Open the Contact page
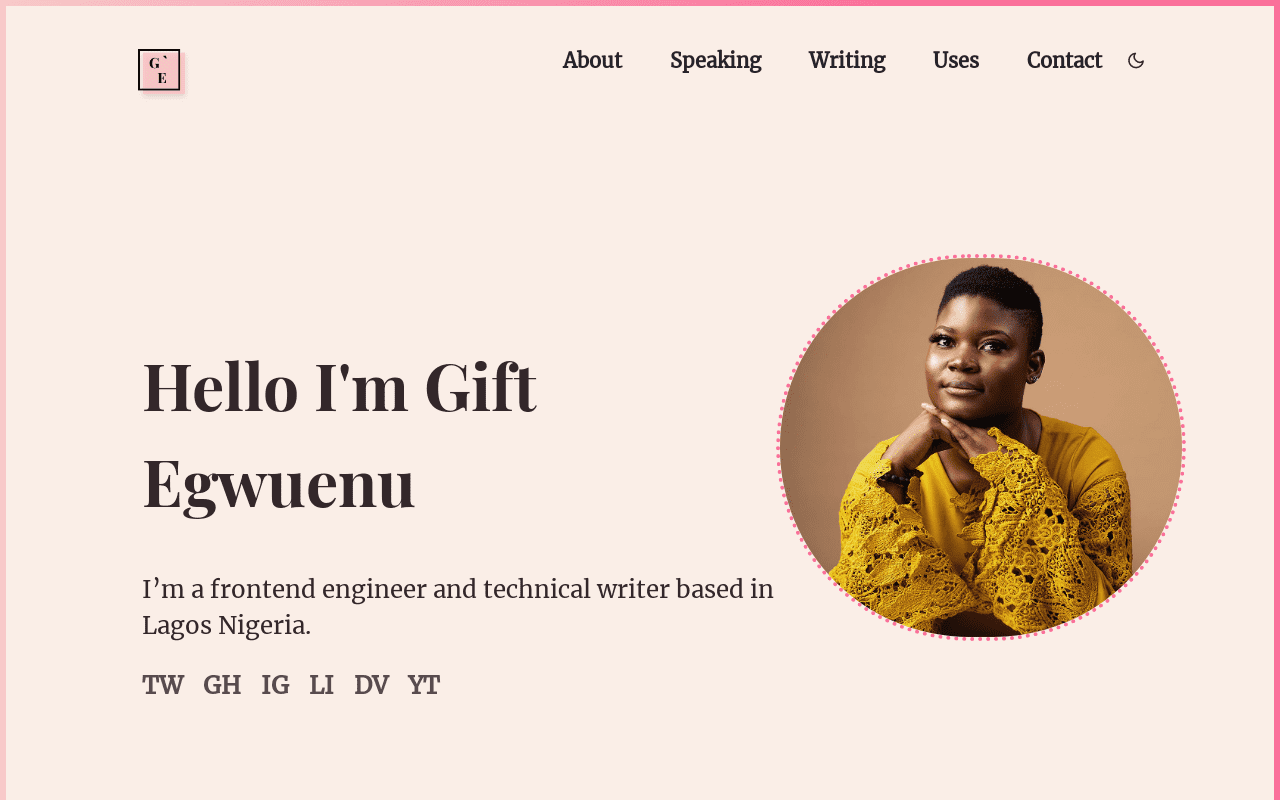 (1064, 61)
